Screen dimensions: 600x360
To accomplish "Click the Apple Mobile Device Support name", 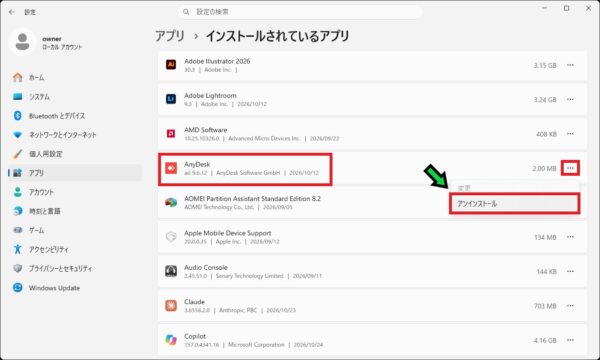I will click(x=227, y=233).
